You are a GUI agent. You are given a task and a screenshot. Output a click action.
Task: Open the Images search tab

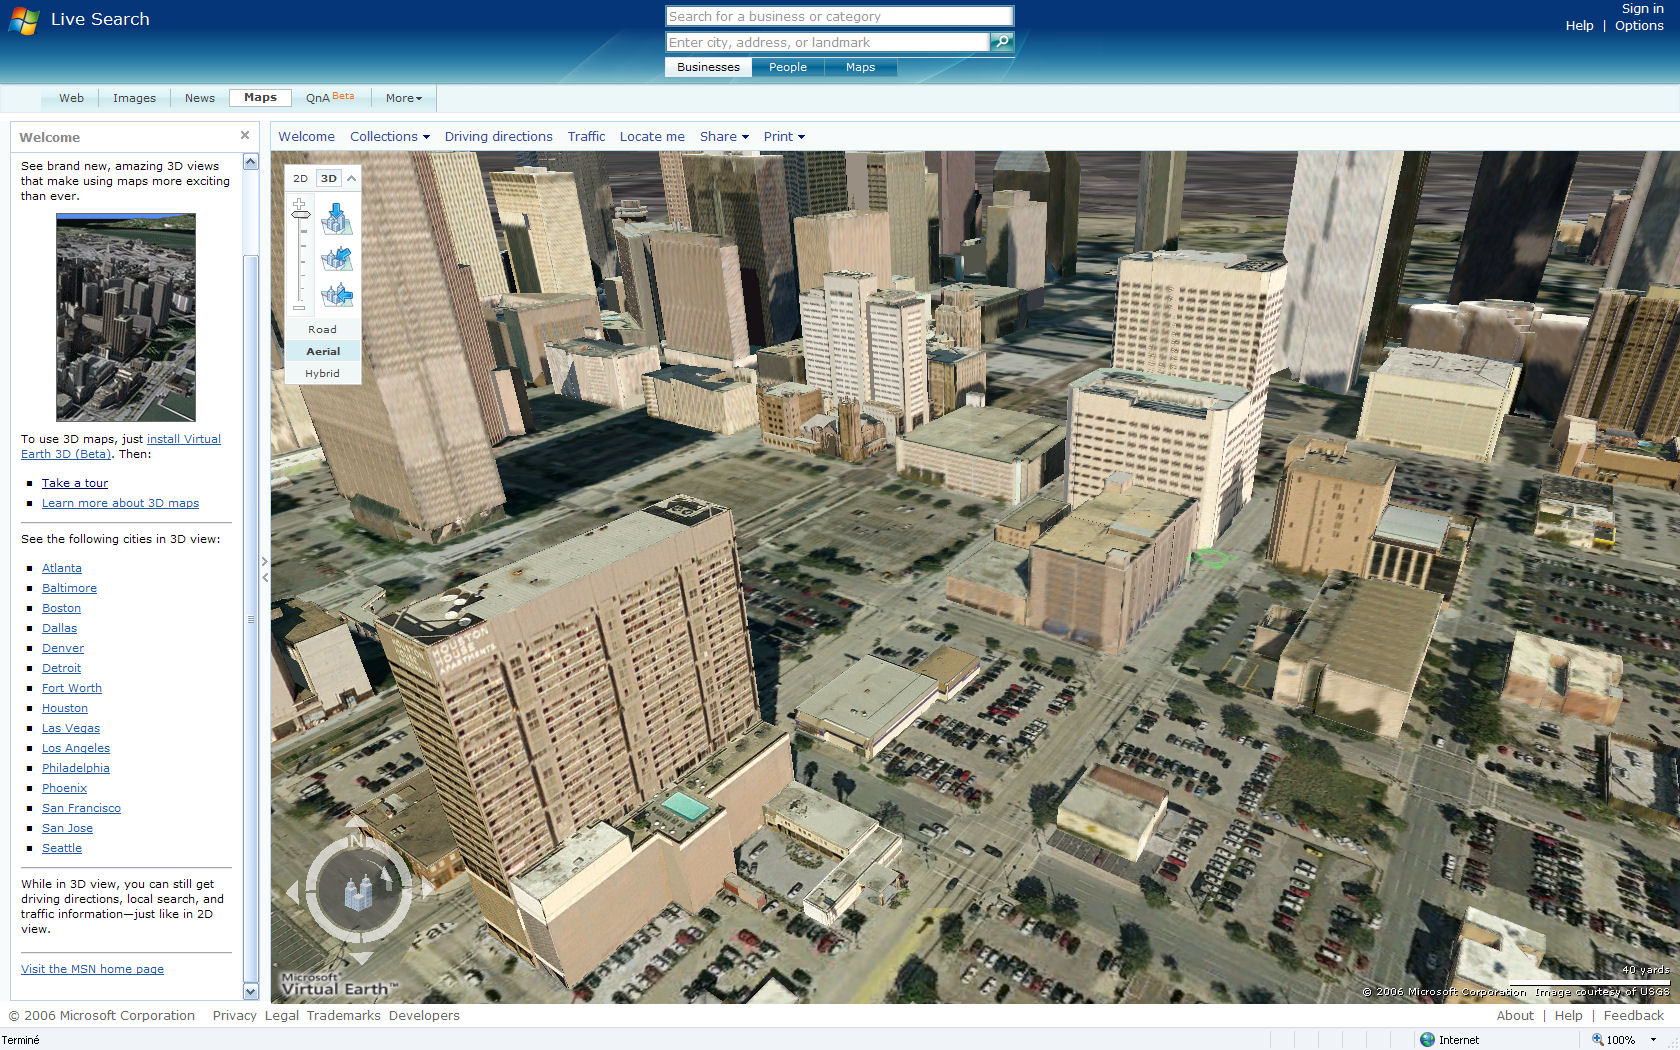coord(134,98)
